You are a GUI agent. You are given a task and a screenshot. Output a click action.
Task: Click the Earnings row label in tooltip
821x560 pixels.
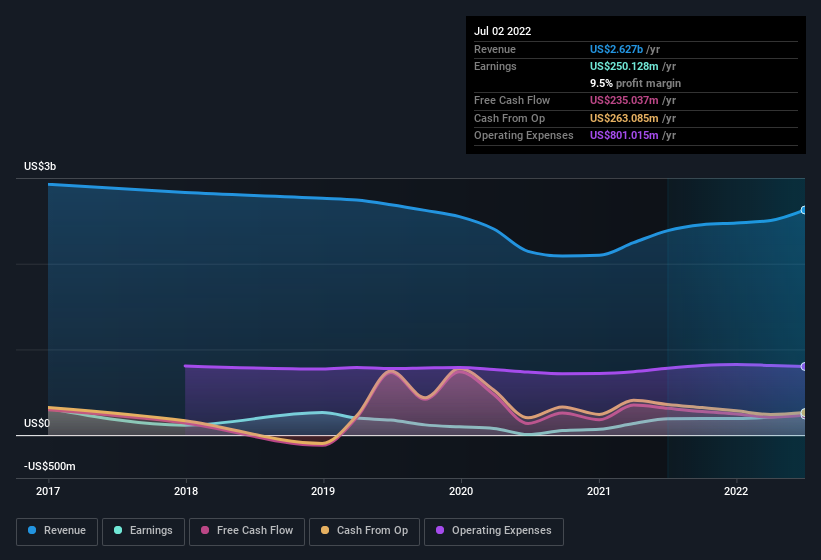click(495, 66)
